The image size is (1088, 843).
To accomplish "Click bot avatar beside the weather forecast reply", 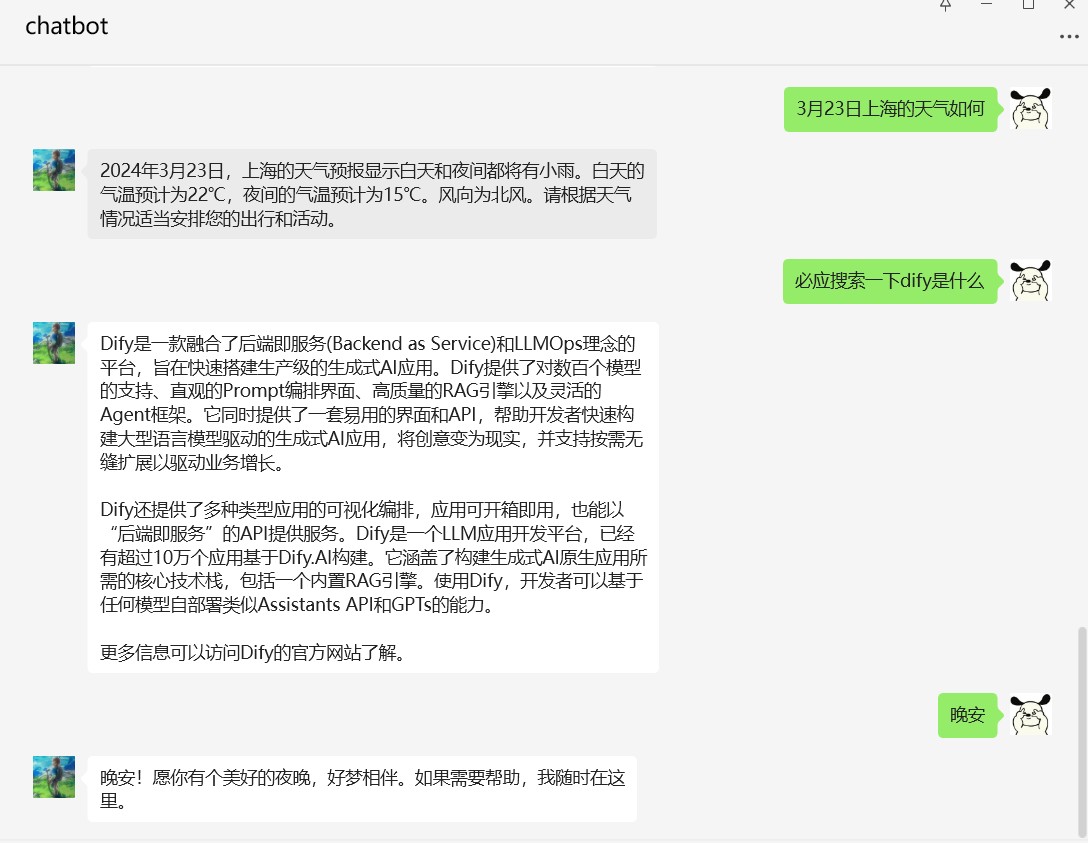I will pyautogui.click(x=54, y=170).
